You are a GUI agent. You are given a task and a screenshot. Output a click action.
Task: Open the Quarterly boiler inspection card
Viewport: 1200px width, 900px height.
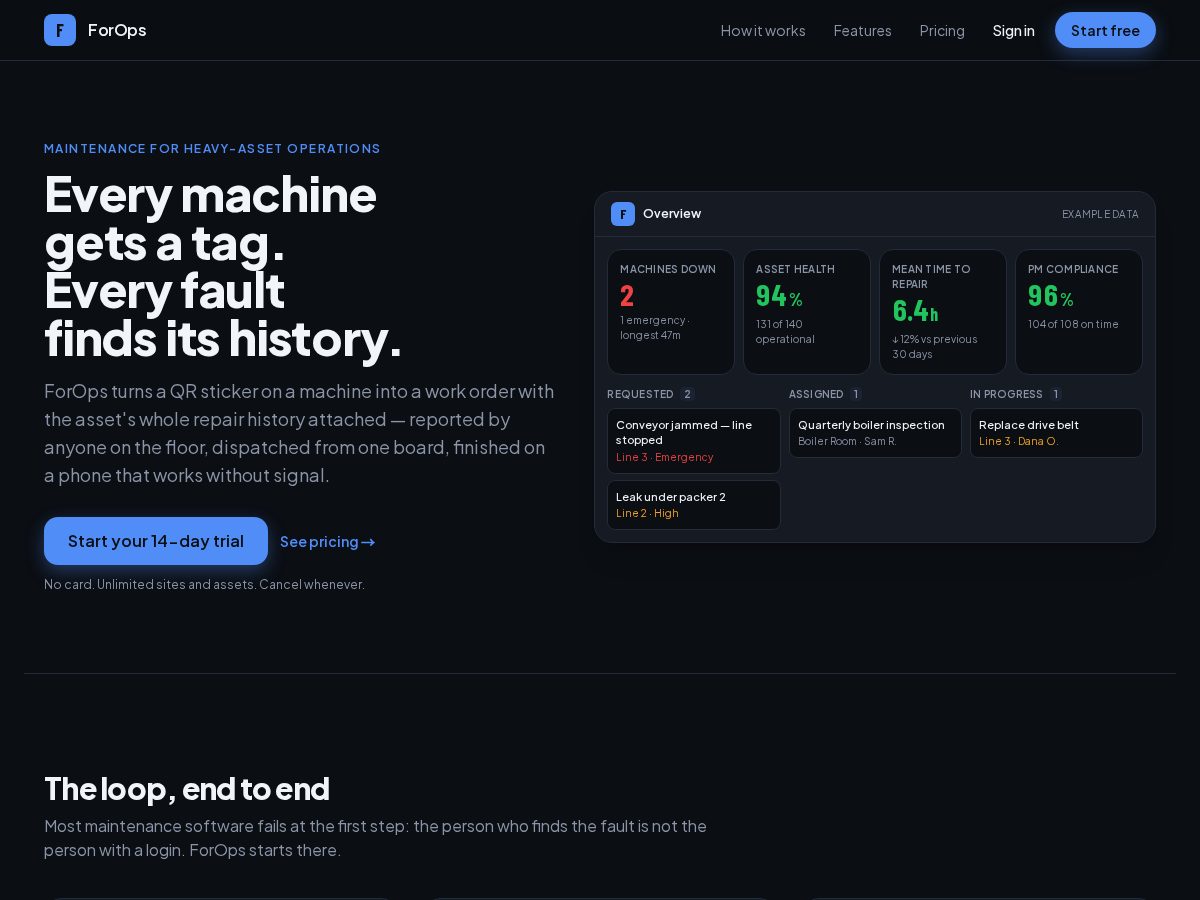point(875,433)
